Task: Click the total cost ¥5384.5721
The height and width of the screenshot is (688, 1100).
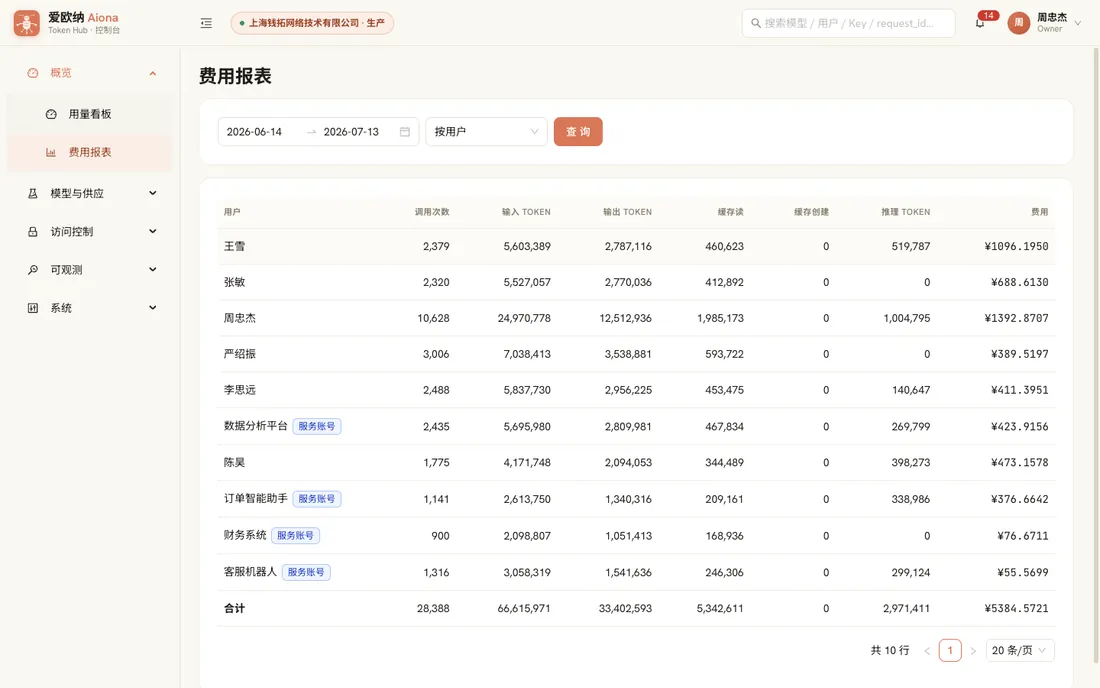Action: (1017, 609)
